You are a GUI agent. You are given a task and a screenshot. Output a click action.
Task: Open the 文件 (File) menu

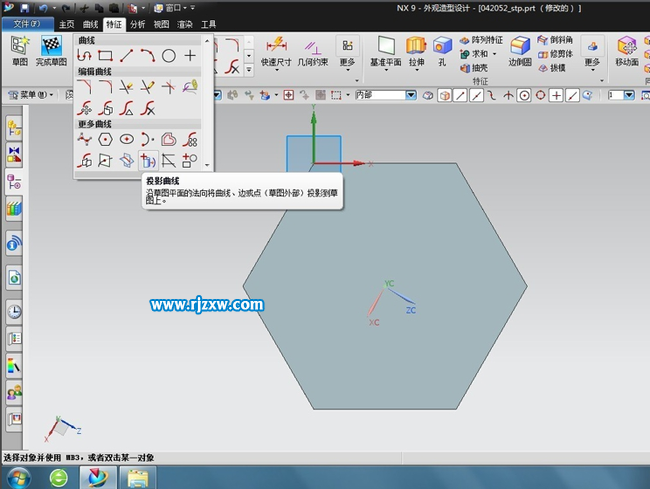tap(27, 23)
